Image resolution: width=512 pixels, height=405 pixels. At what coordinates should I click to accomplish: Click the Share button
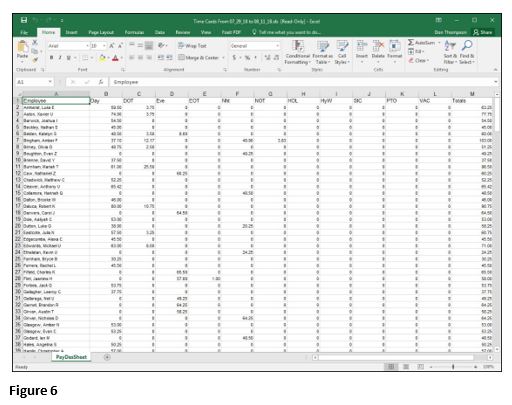click(483, 32)
